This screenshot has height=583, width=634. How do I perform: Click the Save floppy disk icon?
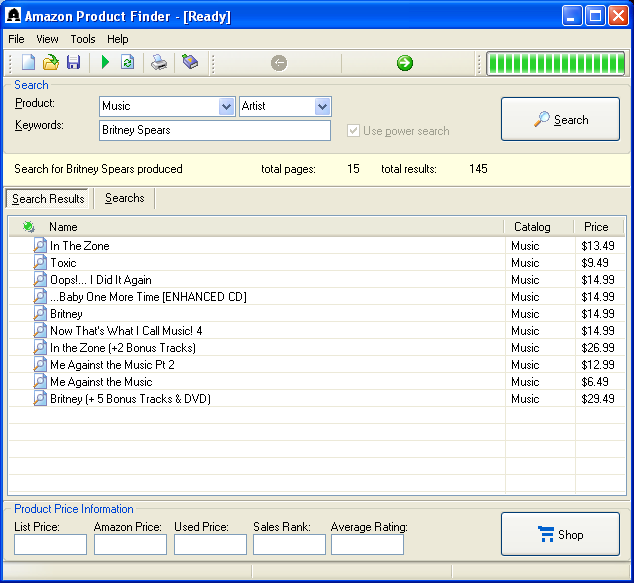coord(73,63)
